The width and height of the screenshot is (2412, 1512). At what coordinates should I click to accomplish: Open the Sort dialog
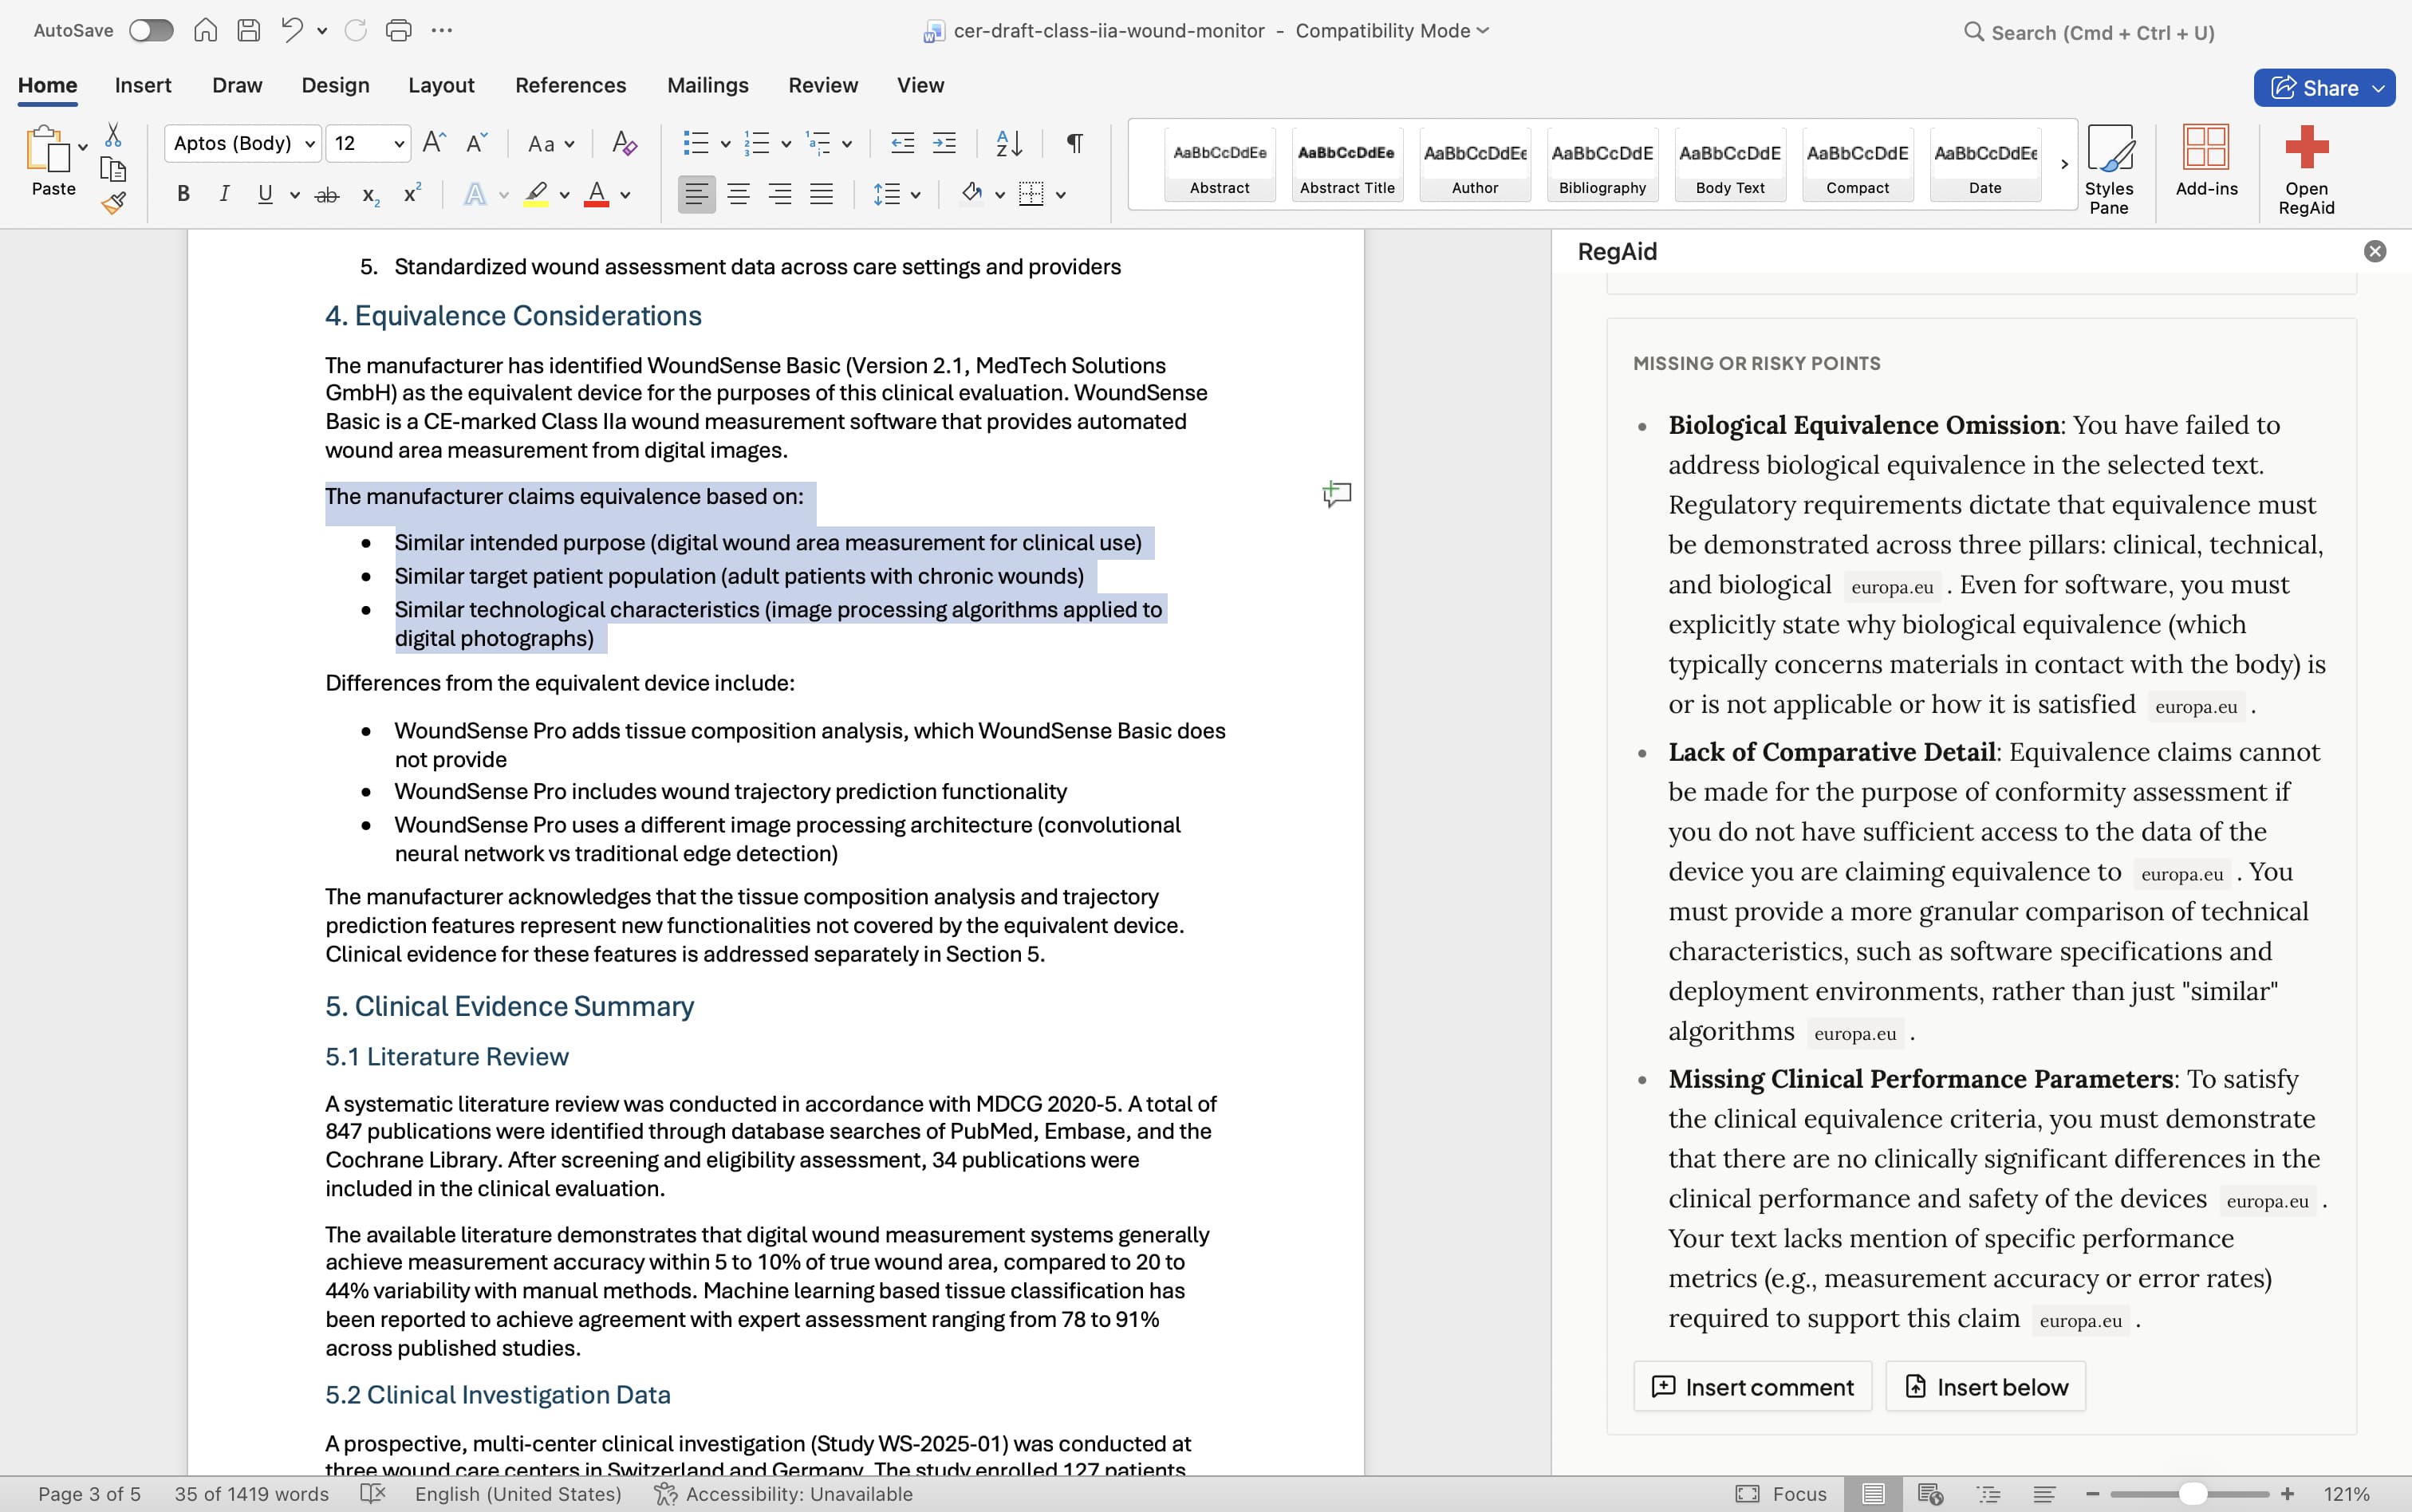point(1008,143)
